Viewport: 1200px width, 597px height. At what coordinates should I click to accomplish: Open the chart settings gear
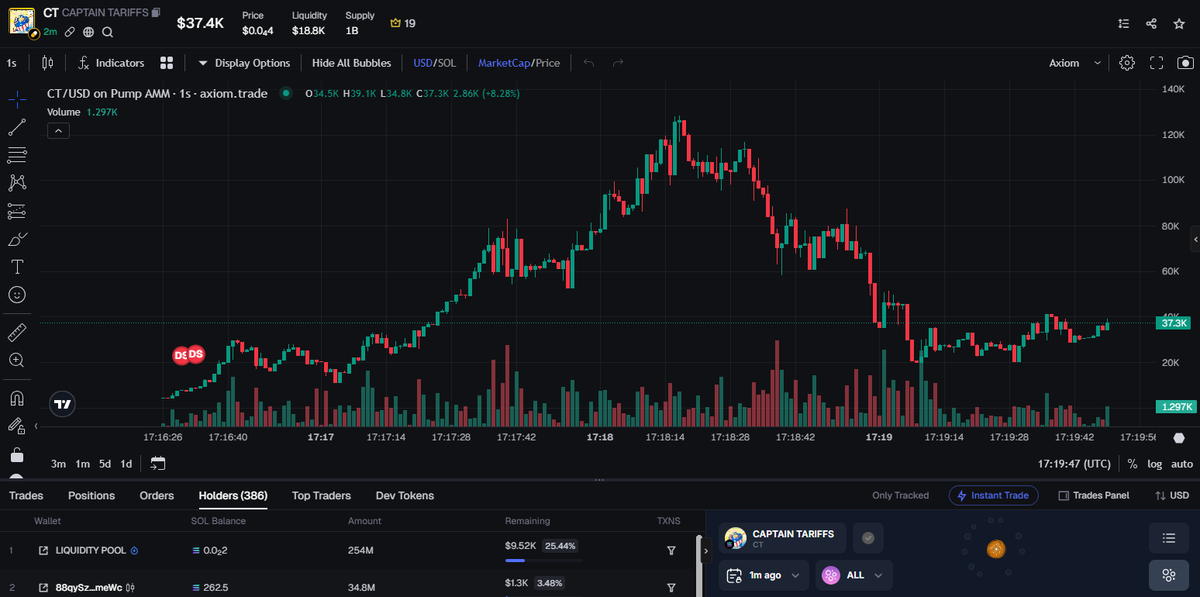(x=1127, y=63)
